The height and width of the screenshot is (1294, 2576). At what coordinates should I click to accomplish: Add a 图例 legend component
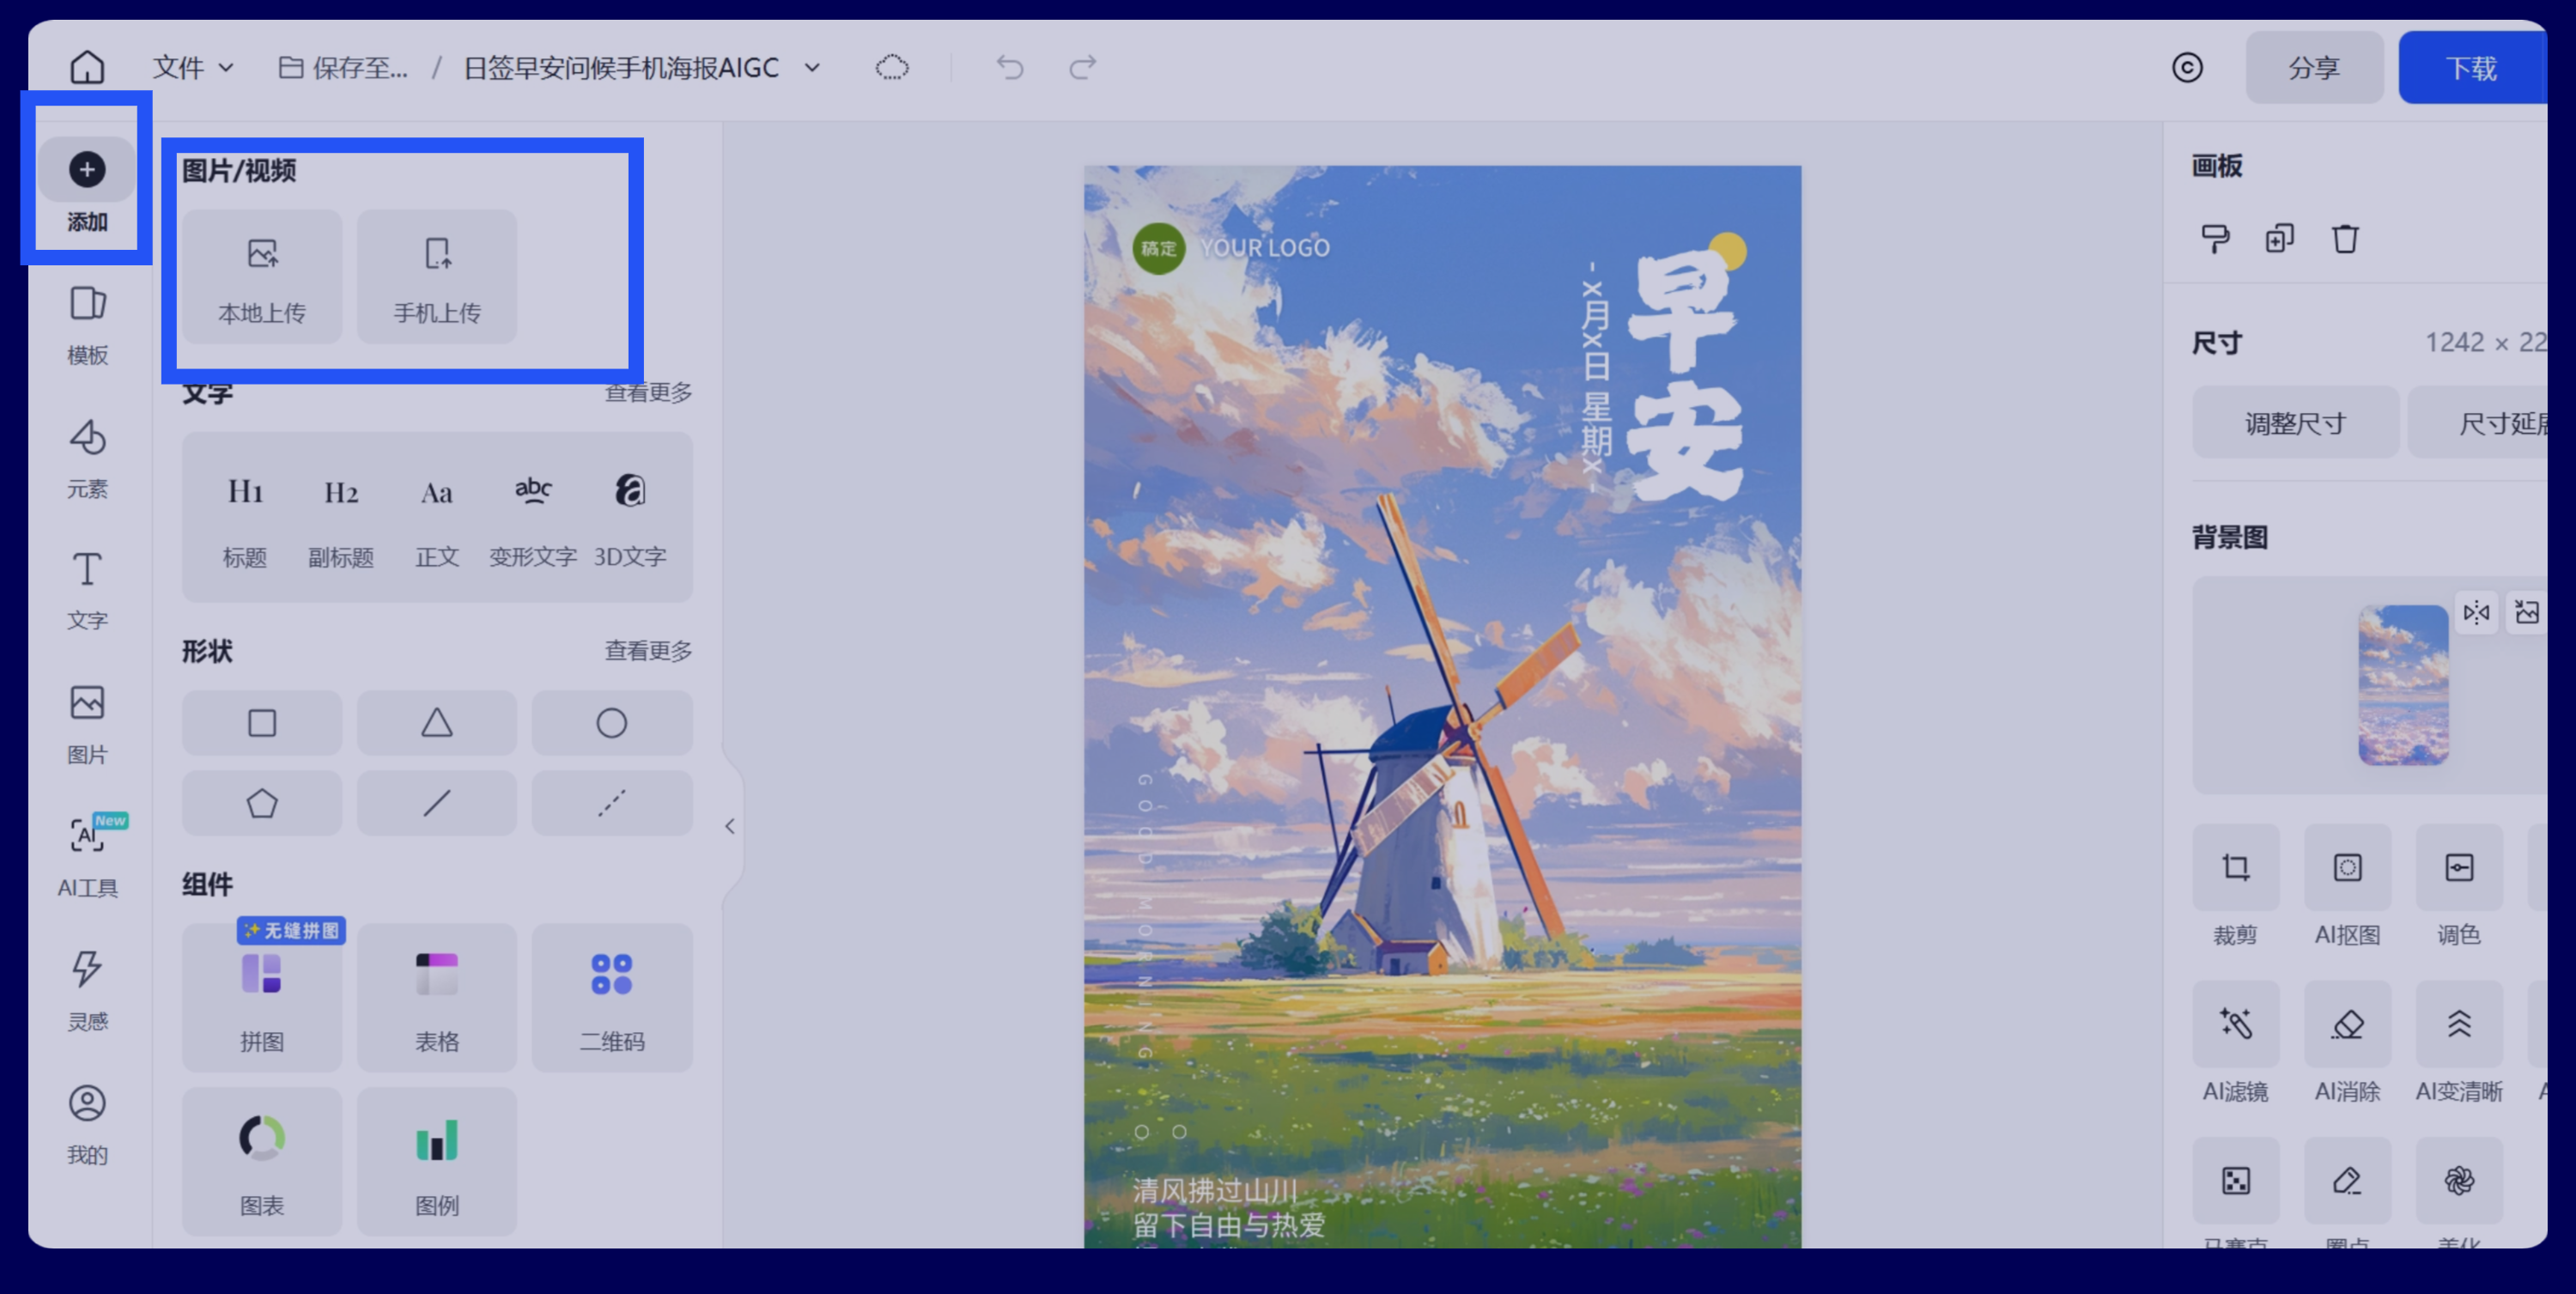tap(437, 1162)
